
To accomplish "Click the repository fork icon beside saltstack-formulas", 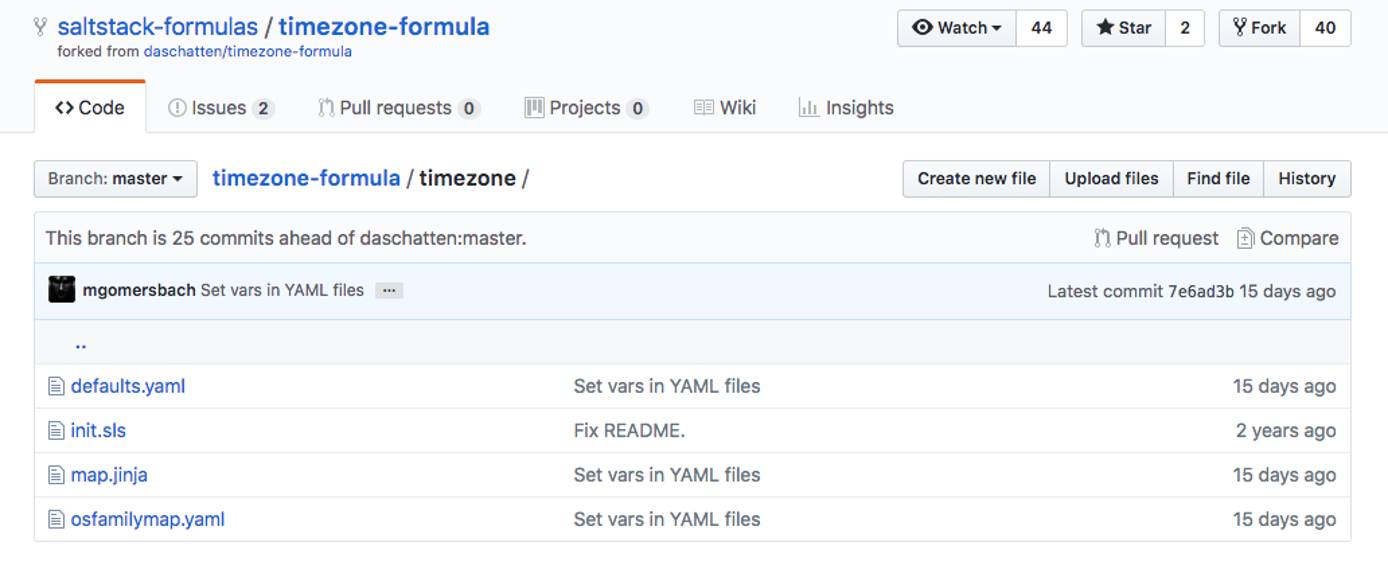I will 40,27.
